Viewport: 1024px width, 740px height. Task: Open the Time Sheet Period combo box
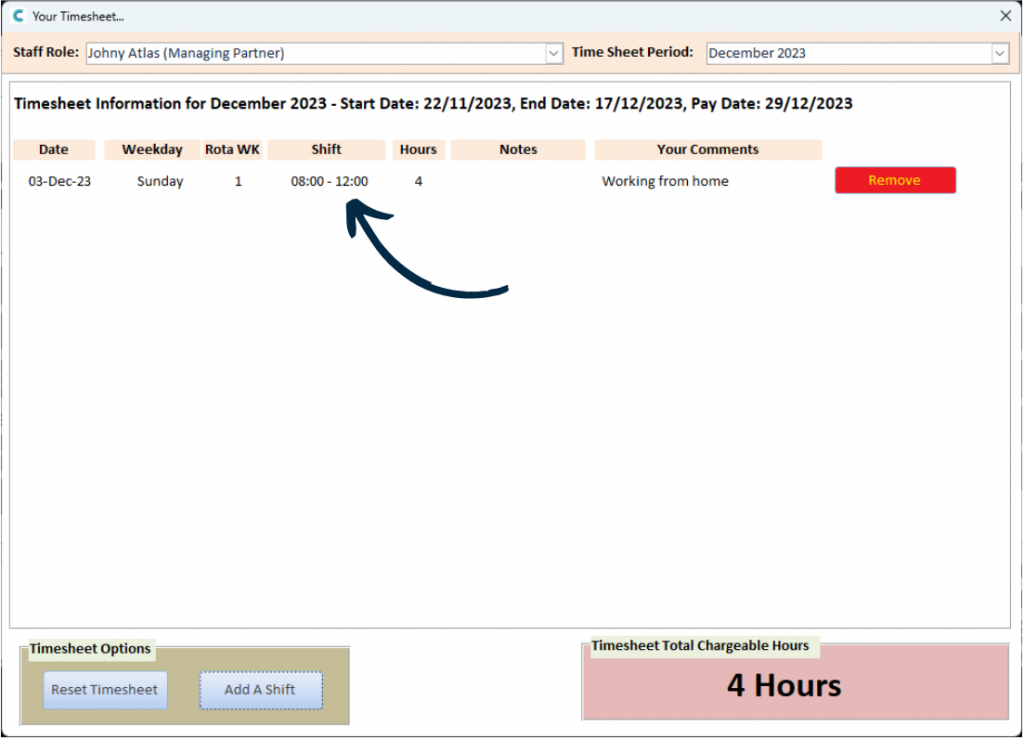tap(848, 53)
